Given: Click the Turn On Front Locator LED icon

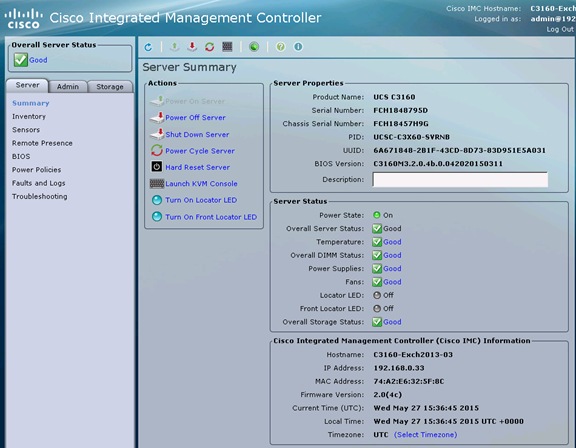Looking at the screenshot, I should pos(157,217).
